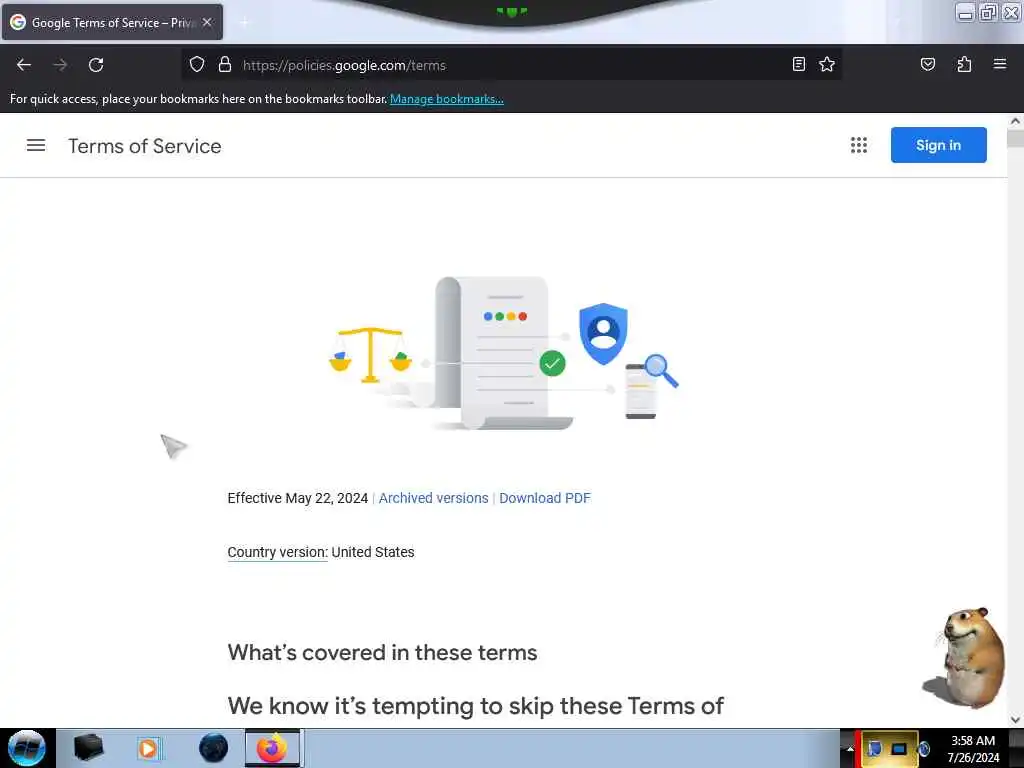Open tracking protection shield icon
Image resolution: width=1024 pixels, height=768 pixels.
197,64
